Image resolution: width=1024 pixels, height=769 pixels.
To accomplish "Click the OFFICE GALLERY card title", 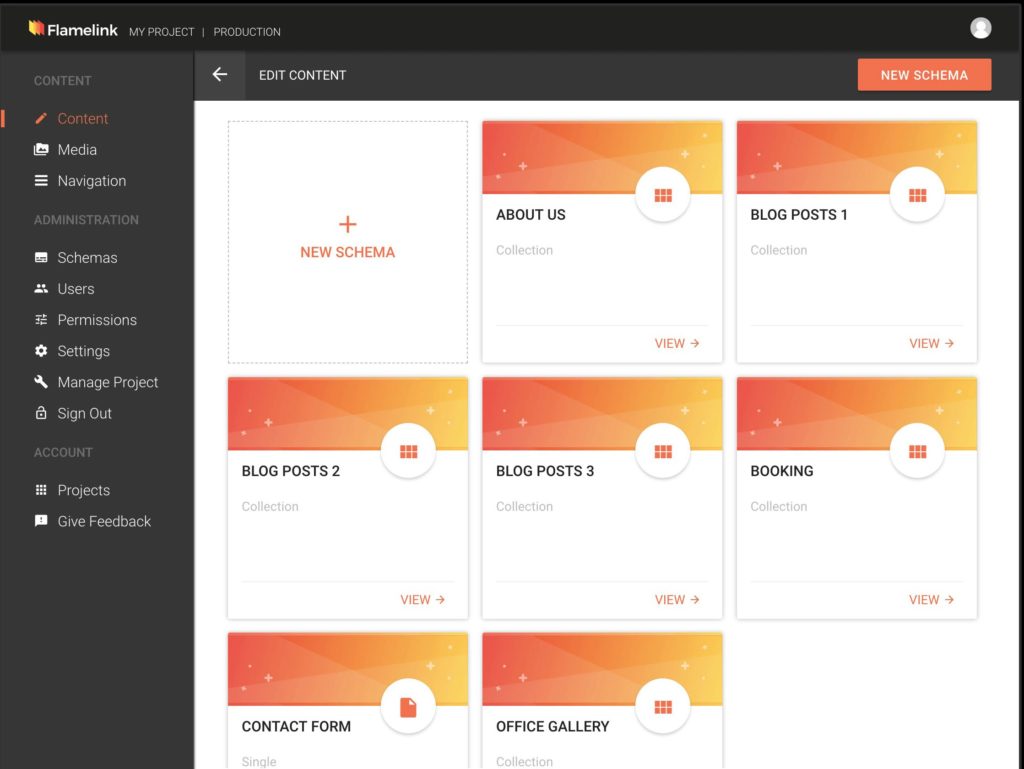I will pyautogui.click(x=552, y=727).
